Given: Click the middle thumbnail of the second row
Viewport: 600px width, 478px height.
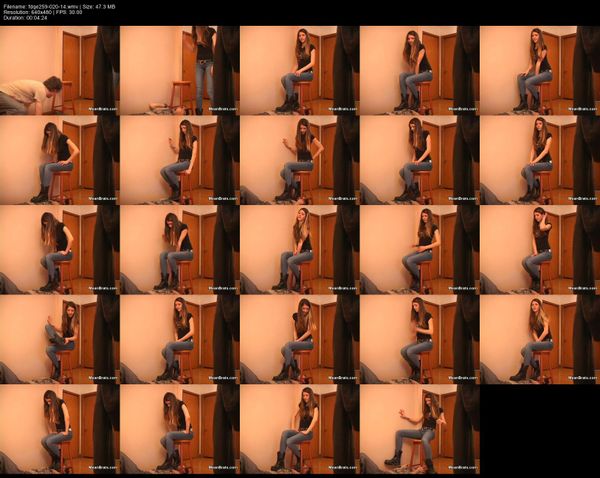Looking at the screenshot, I should [x=299, y=160].
